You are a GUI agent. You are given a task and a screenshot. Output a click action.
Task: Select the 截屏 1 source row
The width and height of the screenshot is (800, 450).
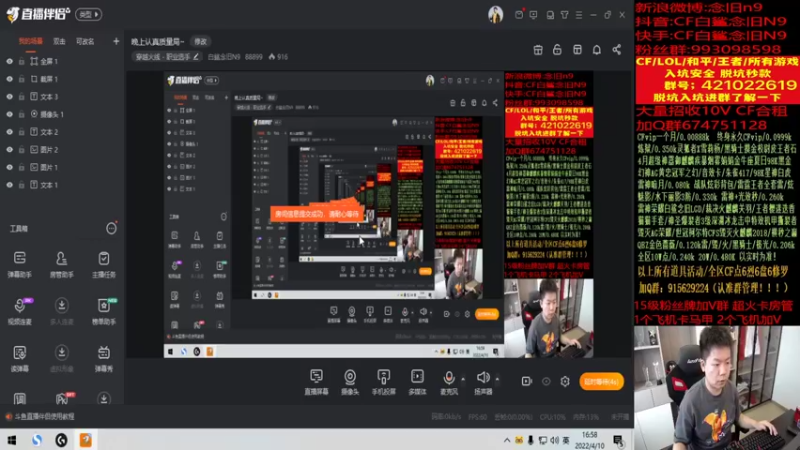(61, 79)
